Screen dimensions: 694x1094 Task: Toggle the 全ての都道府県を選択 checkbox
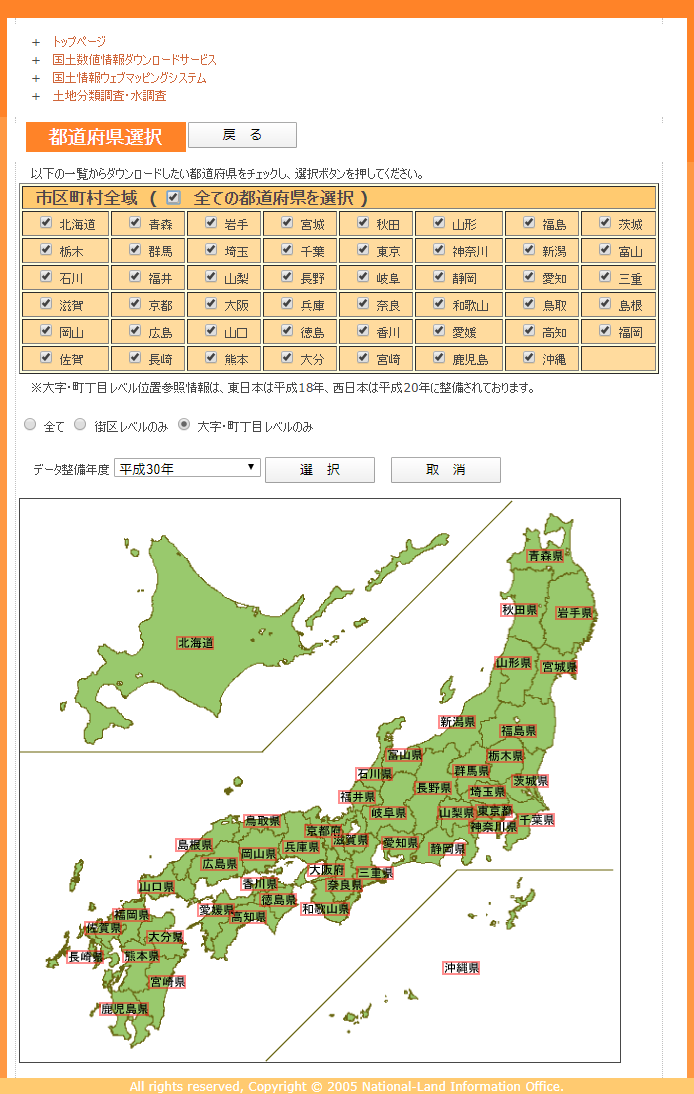click(x=173, y=198)
